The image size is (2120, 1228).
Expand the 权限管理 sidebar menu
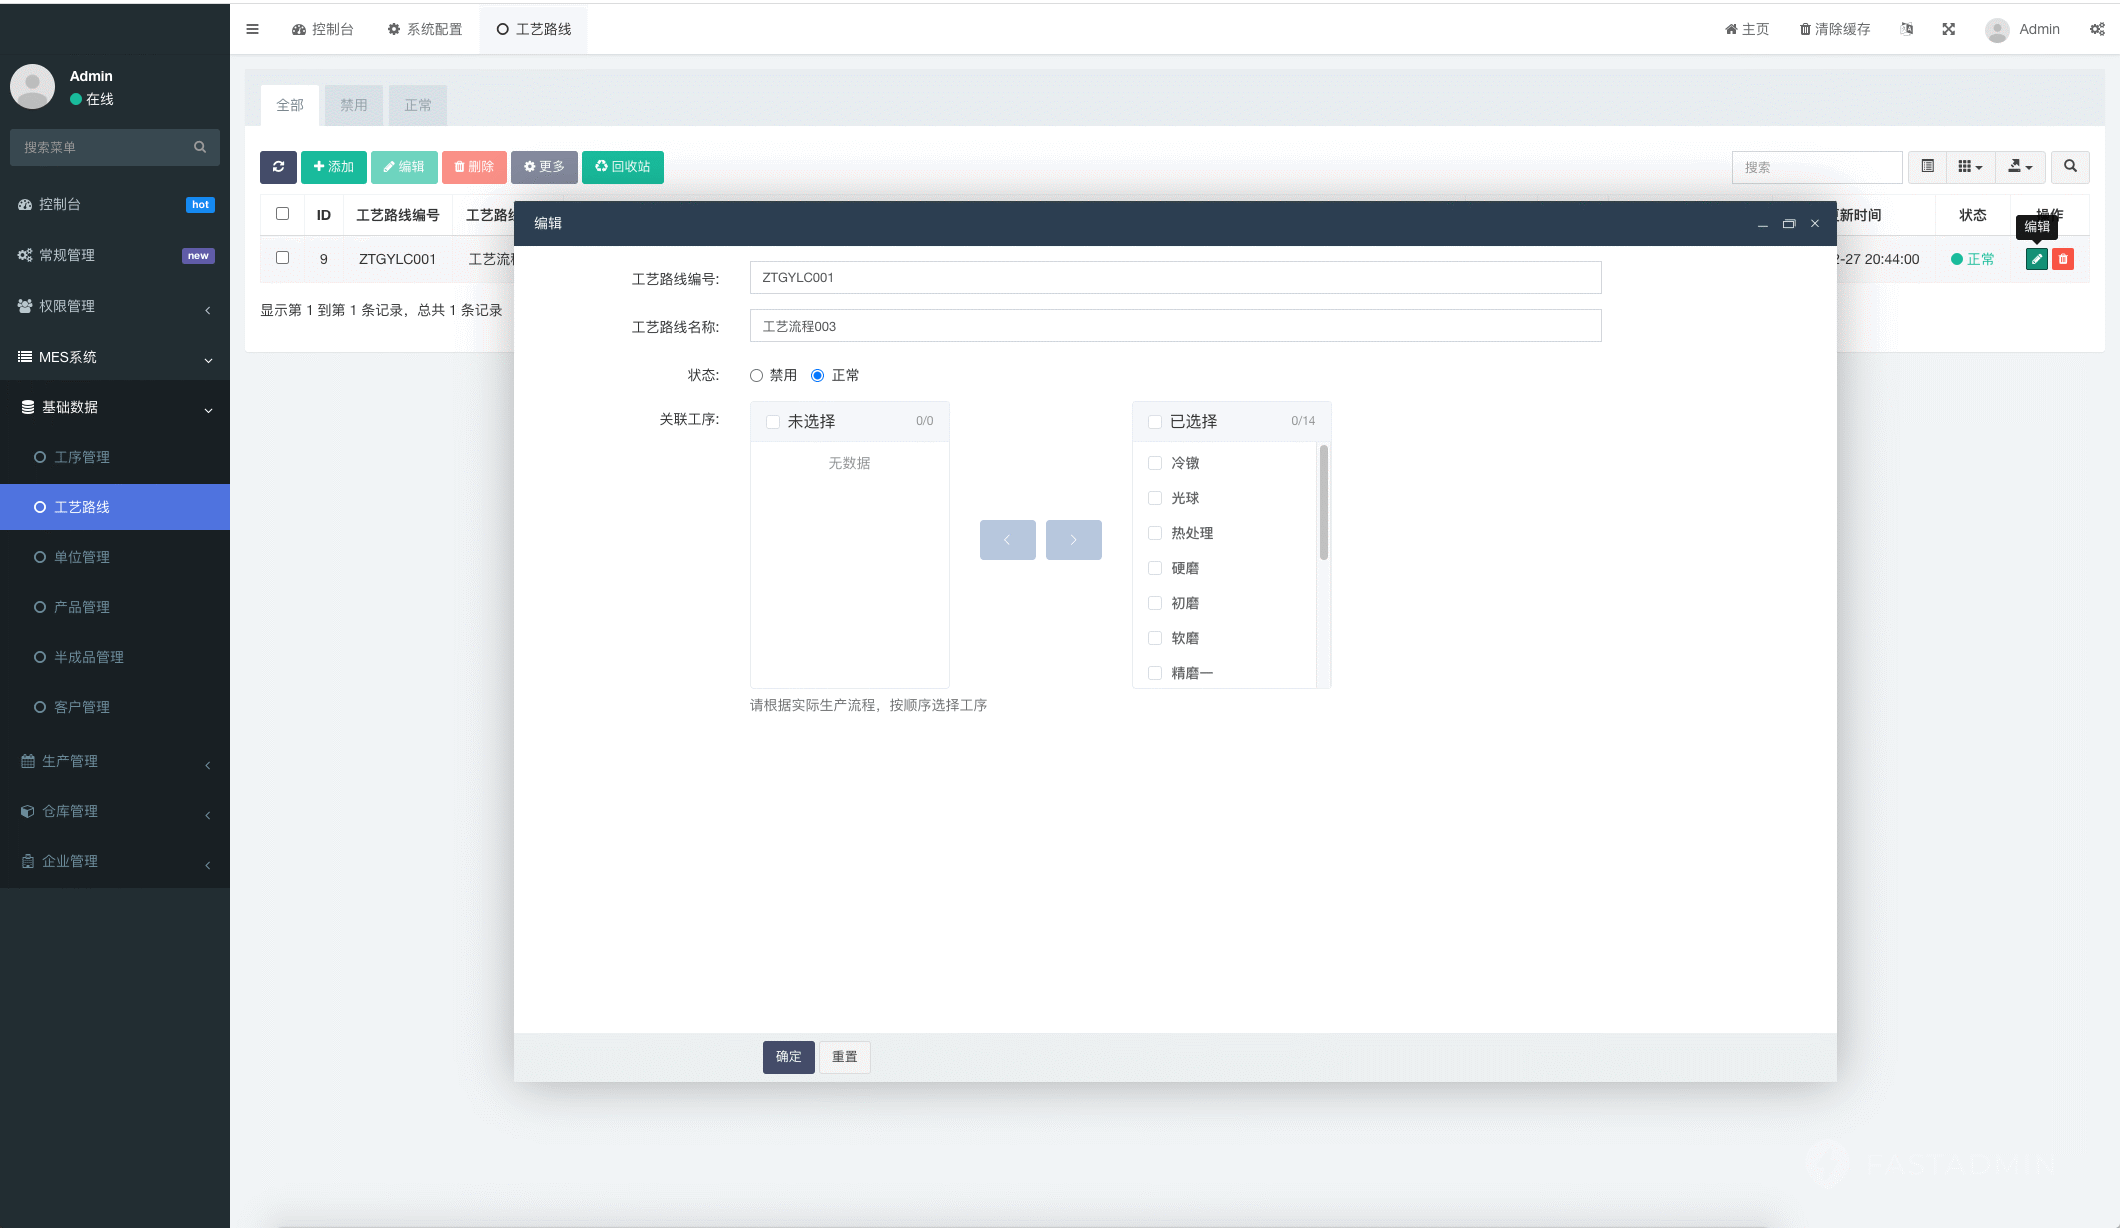[x=115, y=306]
